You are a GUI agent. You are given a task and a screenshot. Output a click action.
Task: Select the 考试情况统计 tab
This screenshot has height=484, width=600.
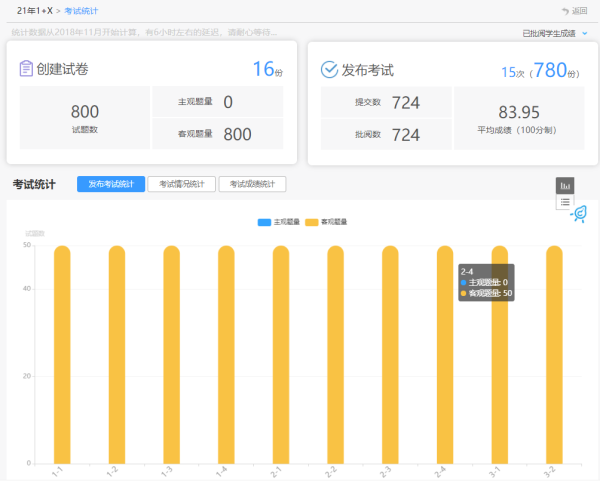pyautogui.click(x=181, y=184)
